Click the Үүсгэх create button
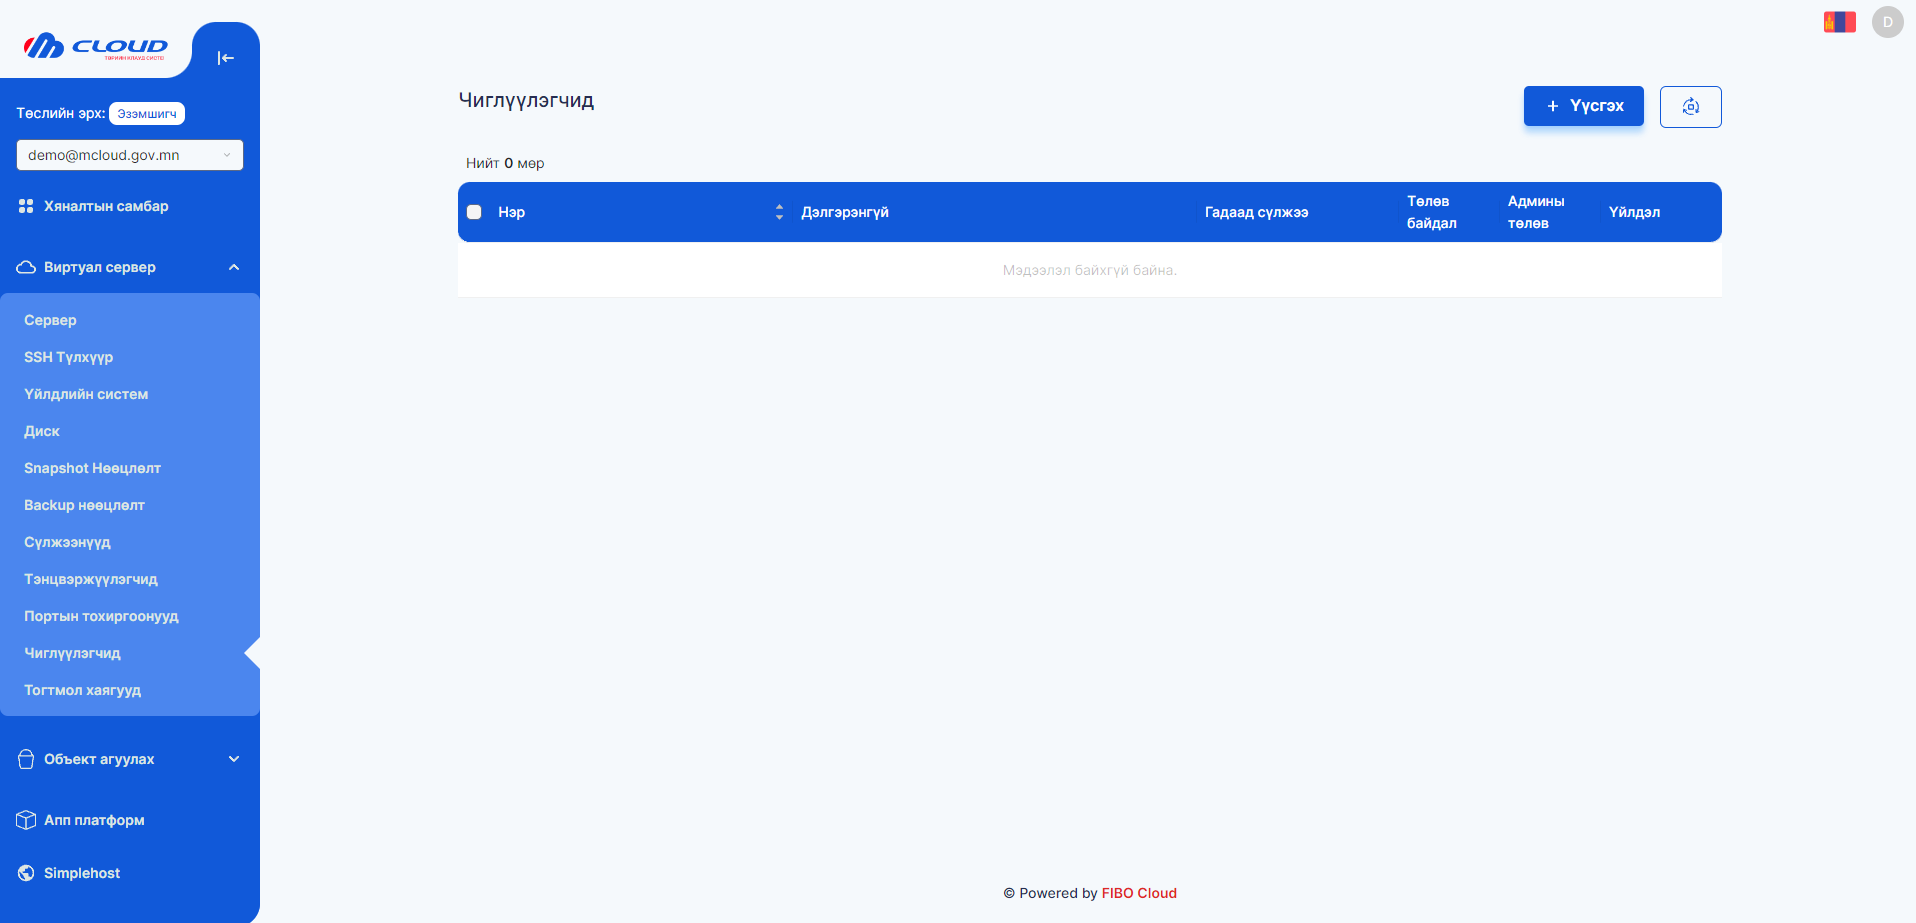This screenshot has height=923, width=1916. pos(1583,106)
